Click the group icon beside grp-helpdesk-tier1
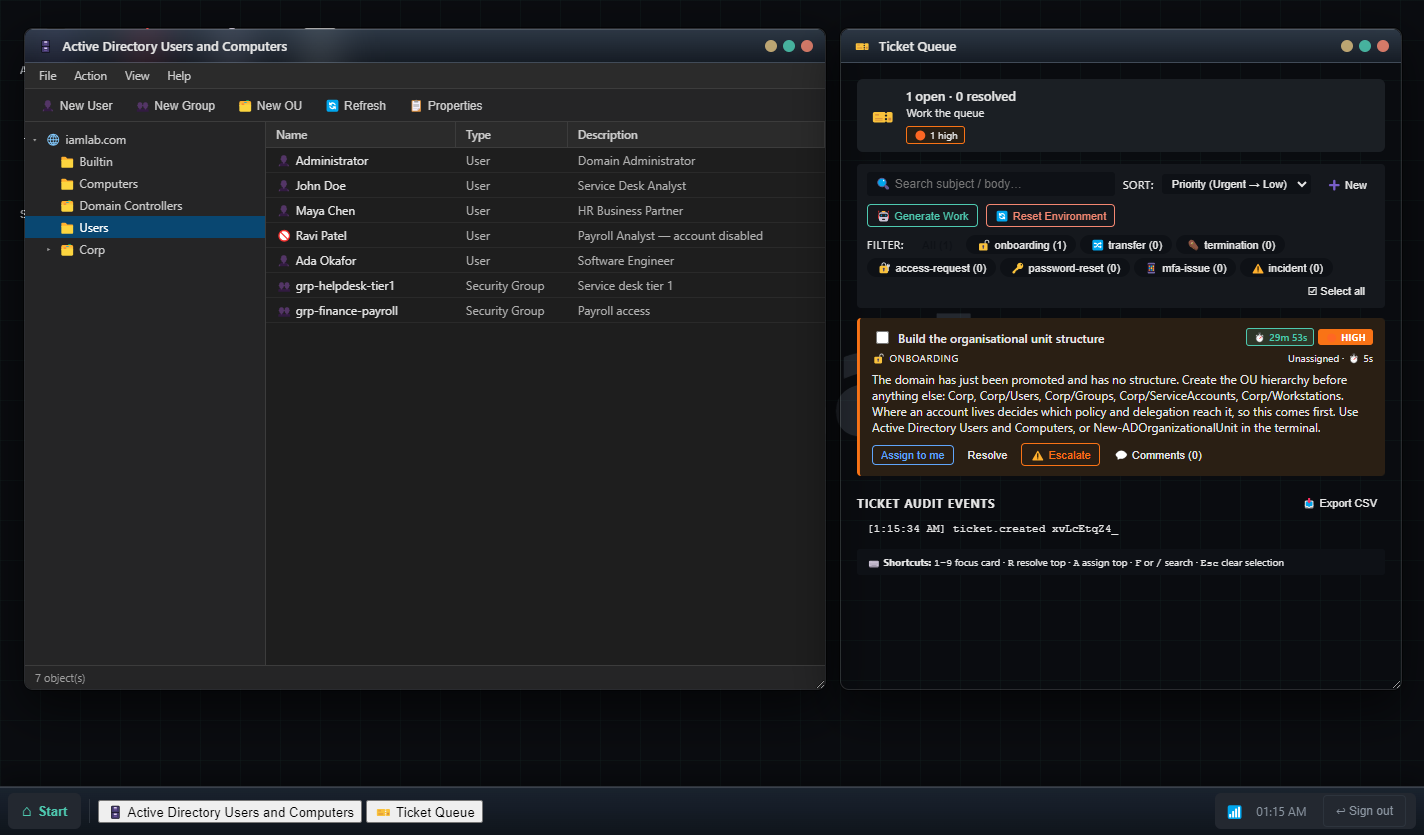 point(284,286)
